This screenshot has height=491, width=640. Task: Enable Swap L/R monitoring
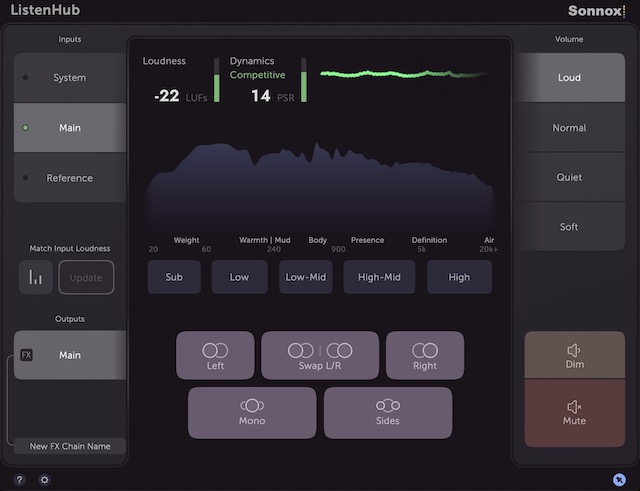[320, 355]
